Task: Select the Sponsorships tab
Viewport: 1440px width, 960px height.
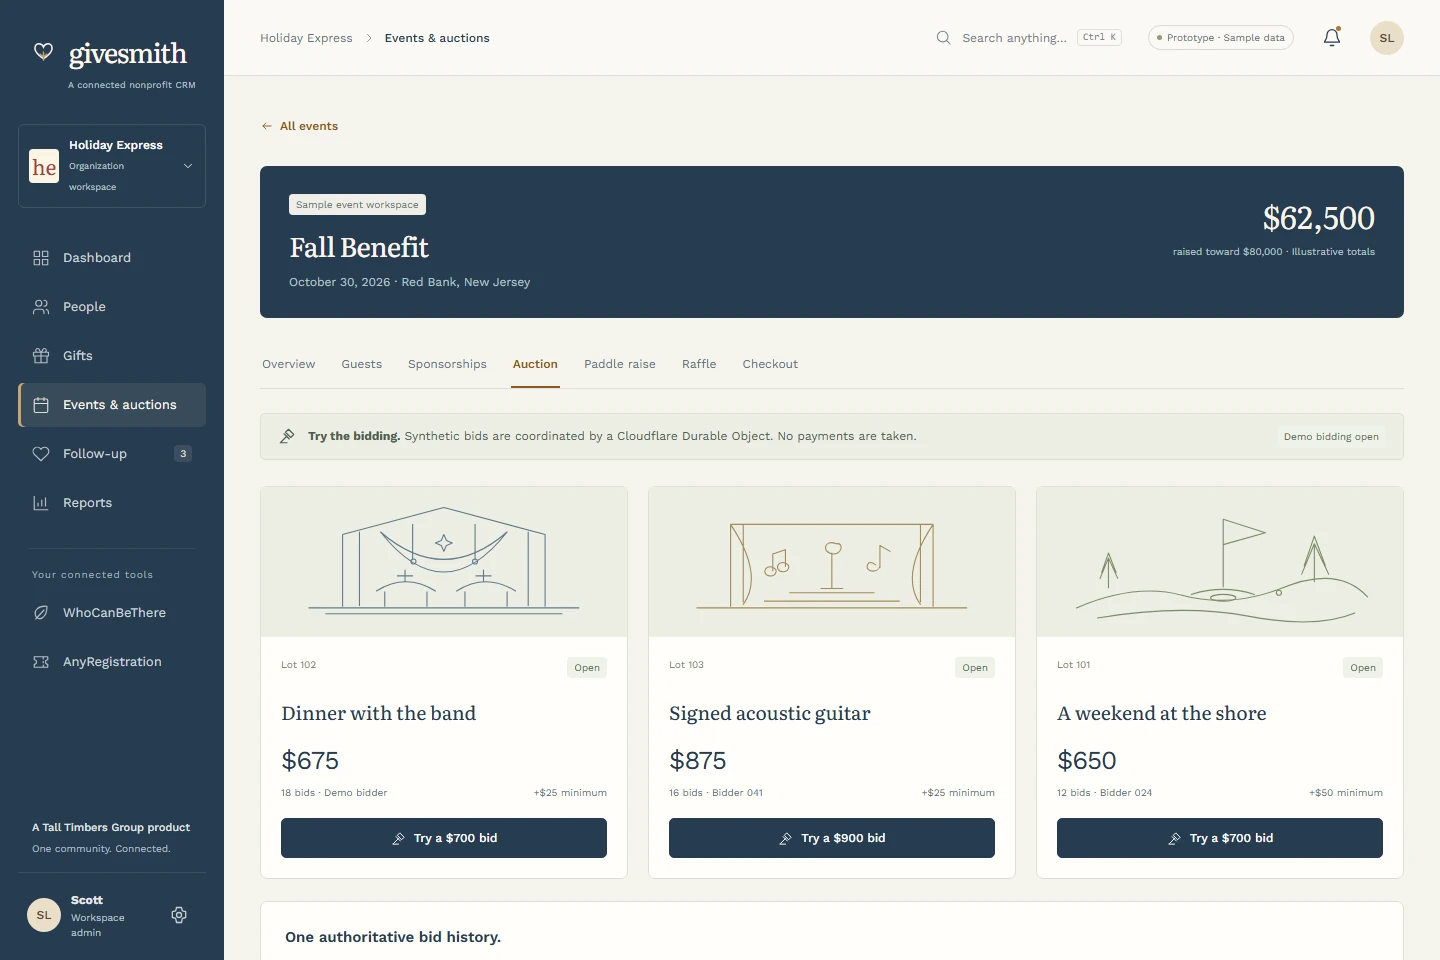Action: tap(447, 364)
